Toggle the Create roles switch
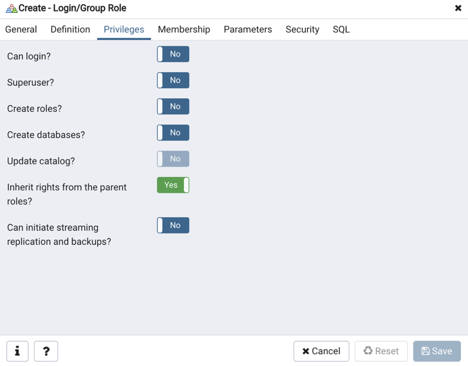Viewport: 468px width, 366px height. coord(173,106)
